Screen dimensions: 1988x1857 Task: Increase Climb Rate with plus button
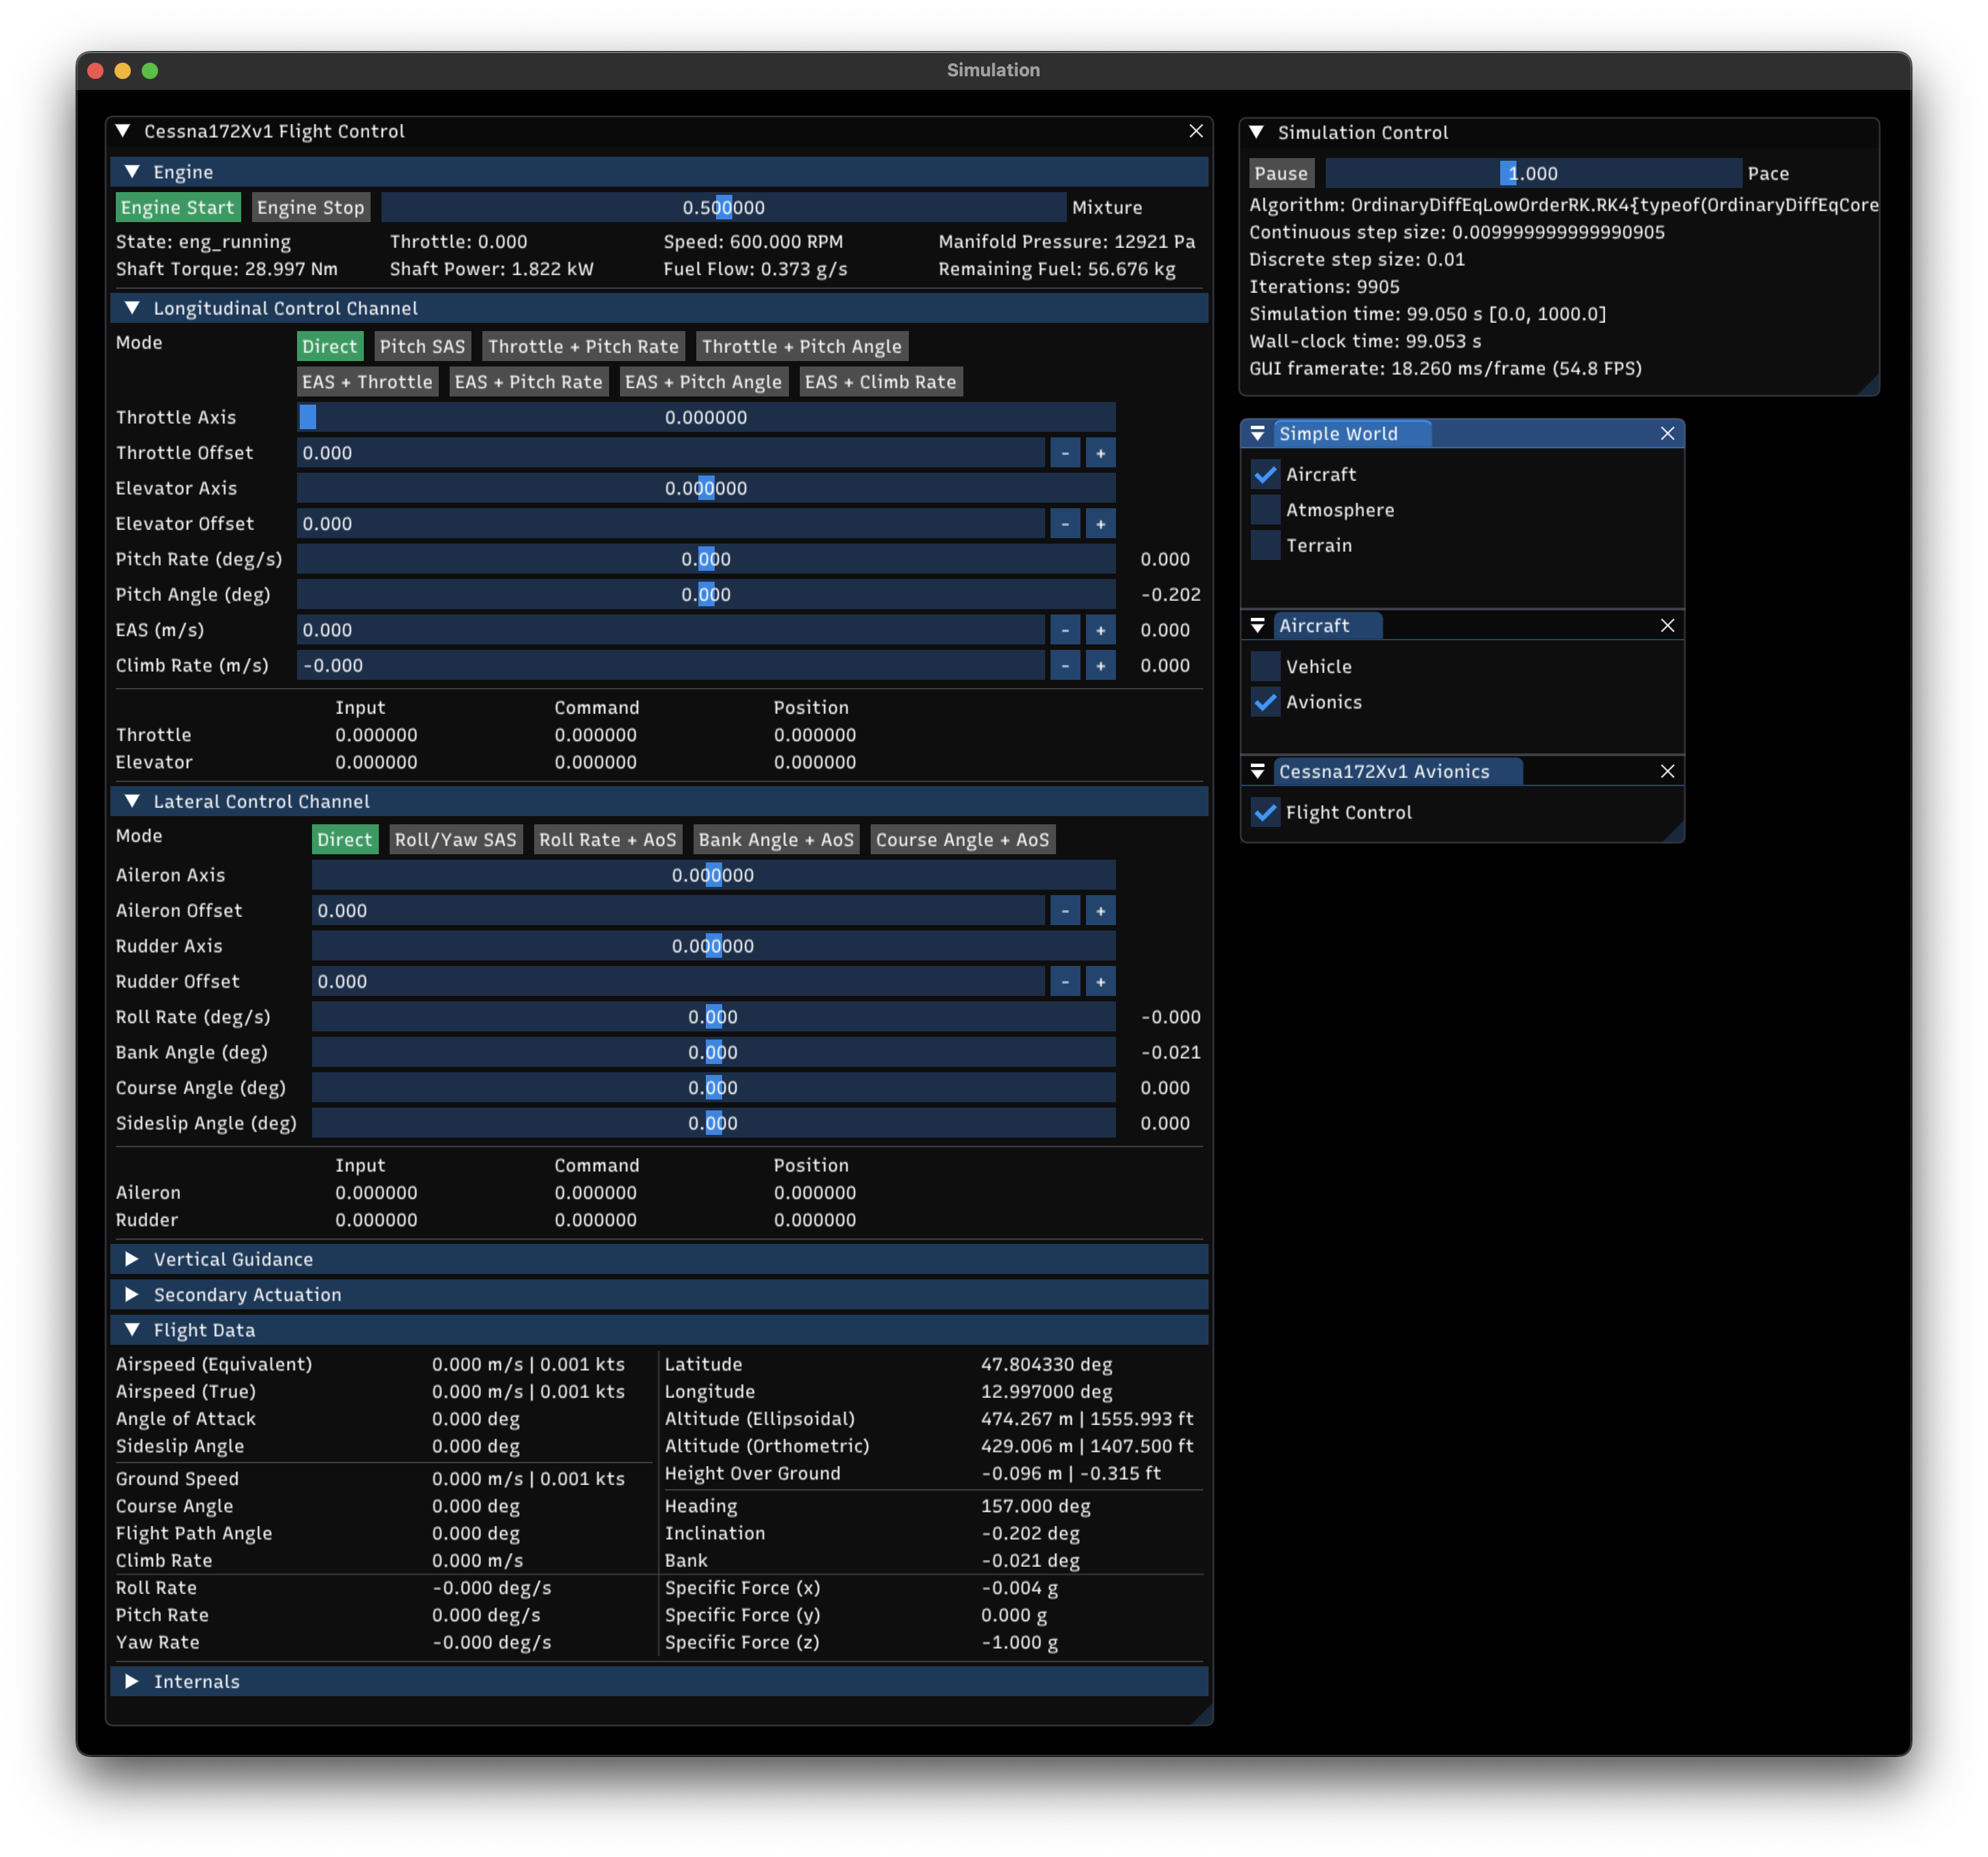click(1100, 665)
